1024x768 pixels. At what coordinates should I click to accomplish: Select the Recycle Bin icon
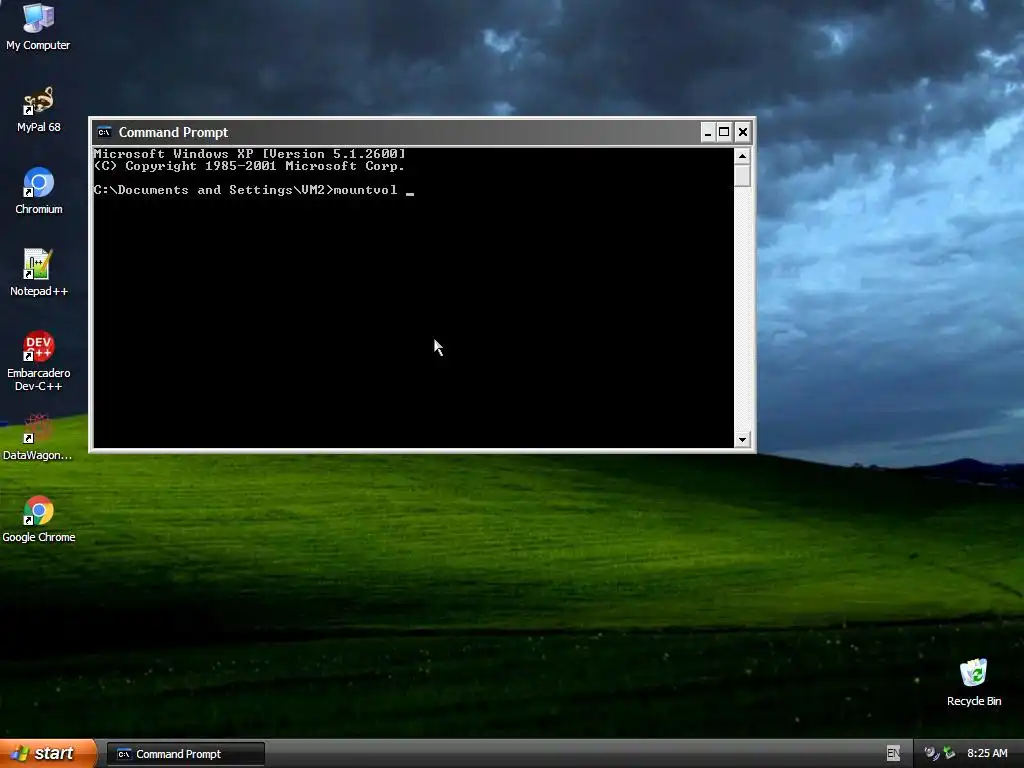(974, 683)
